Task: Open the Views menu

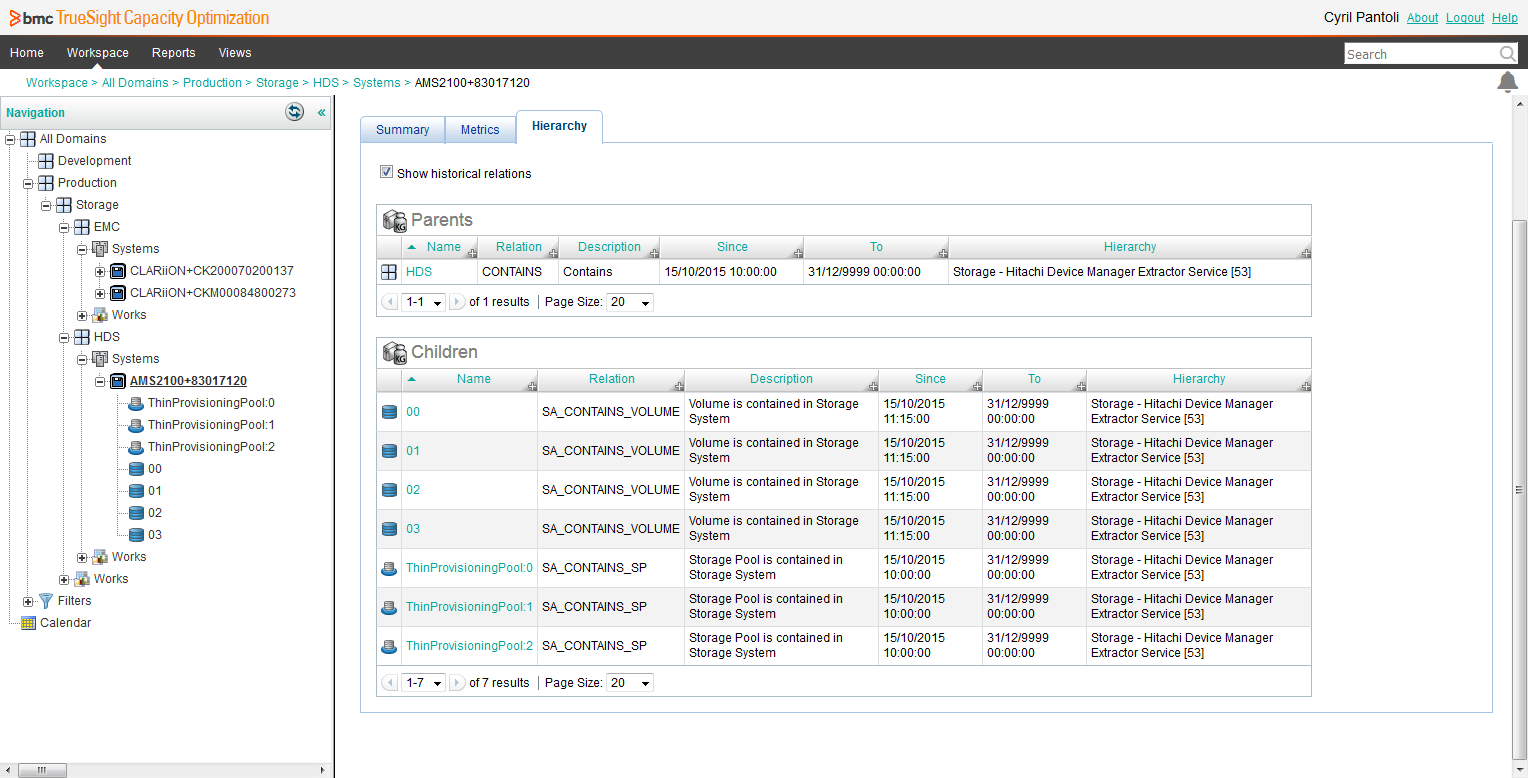Action: (x=235, y=53)
